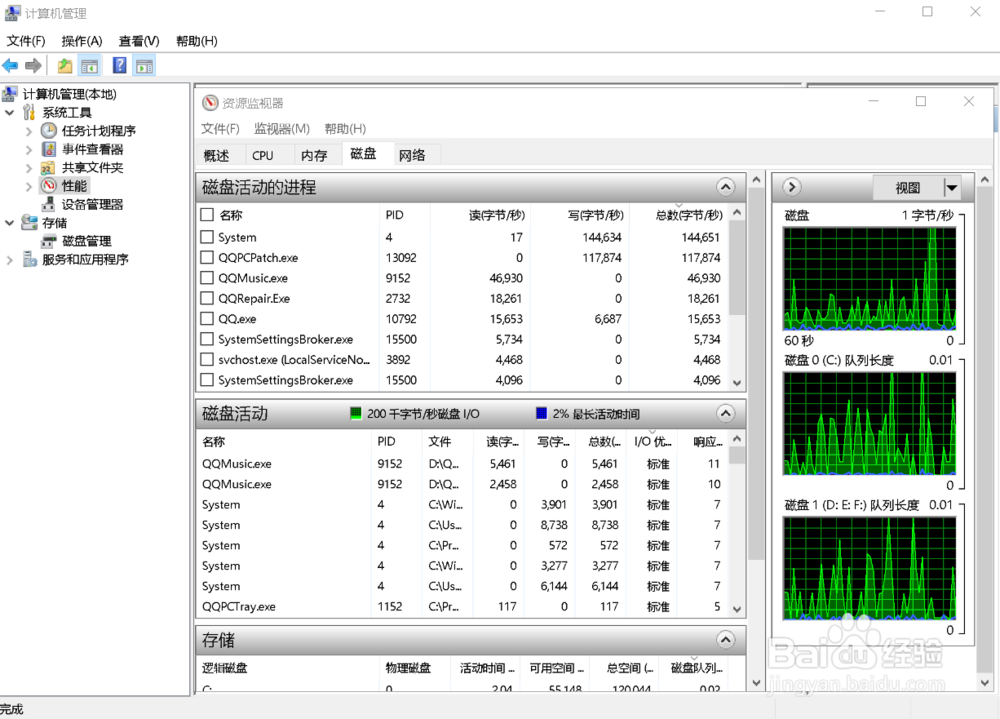Screen dimensions: 1000x719
Task: Open the 帮助(H) menu in Resource Monitor
Action: click(x=345, y=129)
